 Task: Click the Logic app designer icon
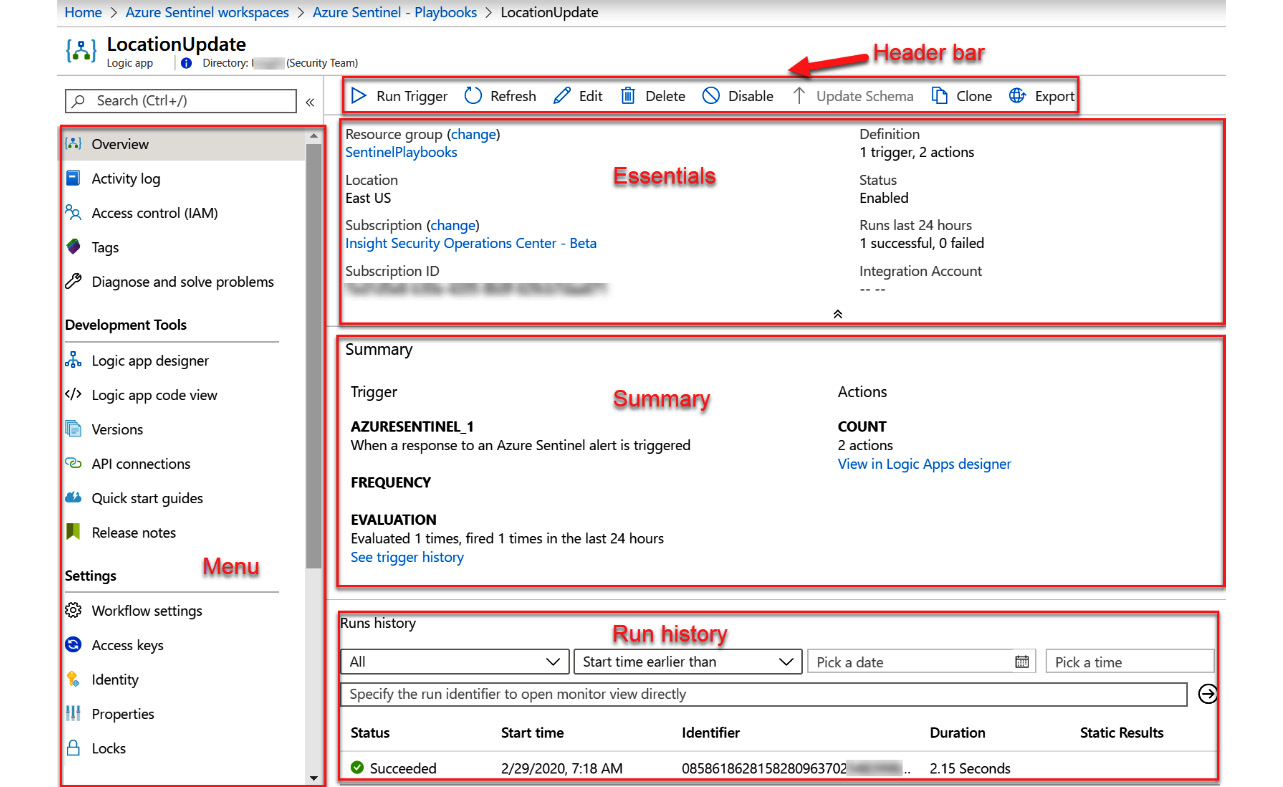(x=73, y=360)
